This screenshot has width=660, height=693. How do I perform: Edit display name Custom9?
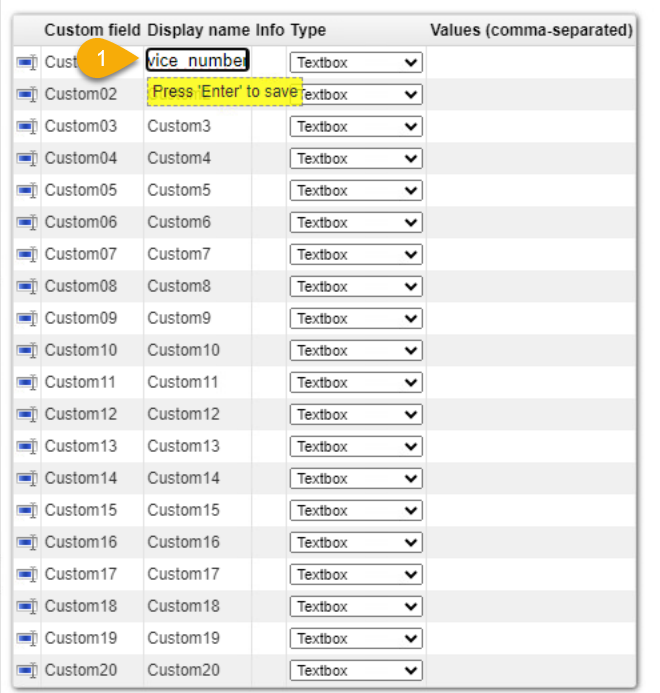click(179, 318)
